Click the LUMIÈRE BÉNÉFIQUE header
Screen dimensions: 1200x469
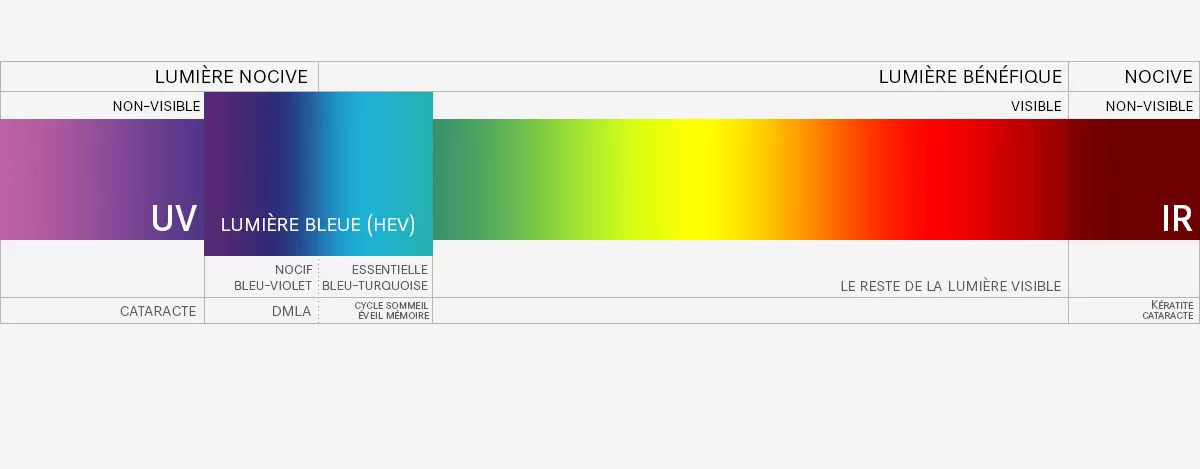969,77
